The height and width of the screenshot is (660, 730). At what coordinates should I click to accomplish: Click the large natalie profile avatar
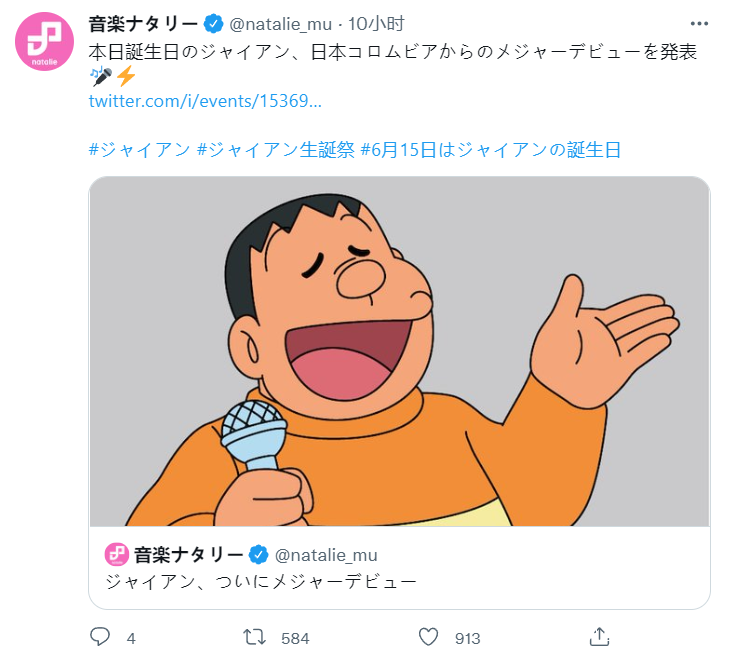tap(44, 43)
